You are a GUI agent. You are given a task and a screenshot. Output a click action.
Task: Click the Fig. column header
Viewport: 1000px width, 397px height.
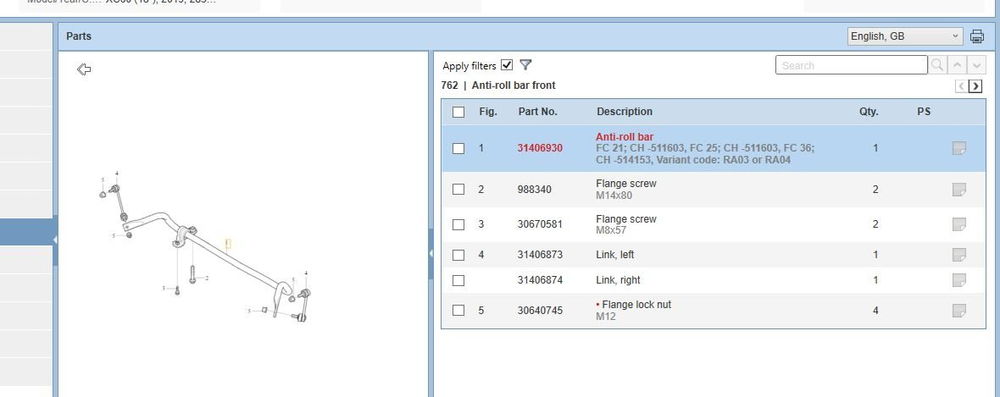coord(488,111)
